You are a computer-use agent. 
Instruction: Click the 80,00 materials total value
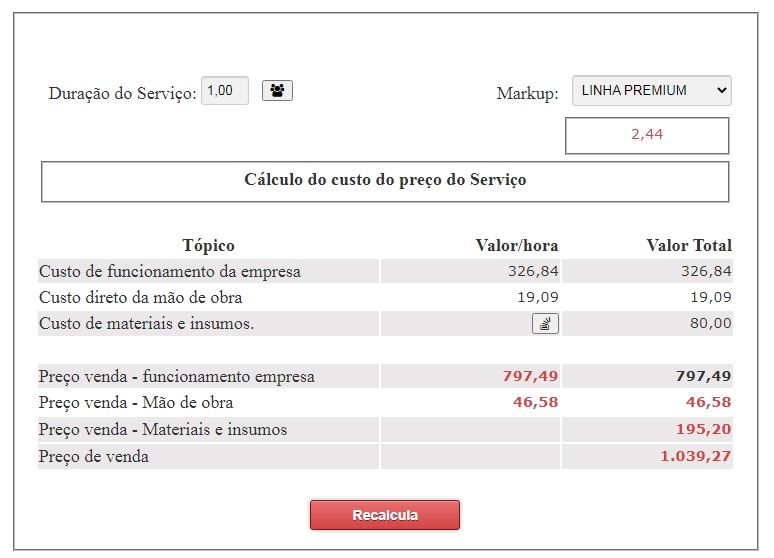(x=711, y=324)
